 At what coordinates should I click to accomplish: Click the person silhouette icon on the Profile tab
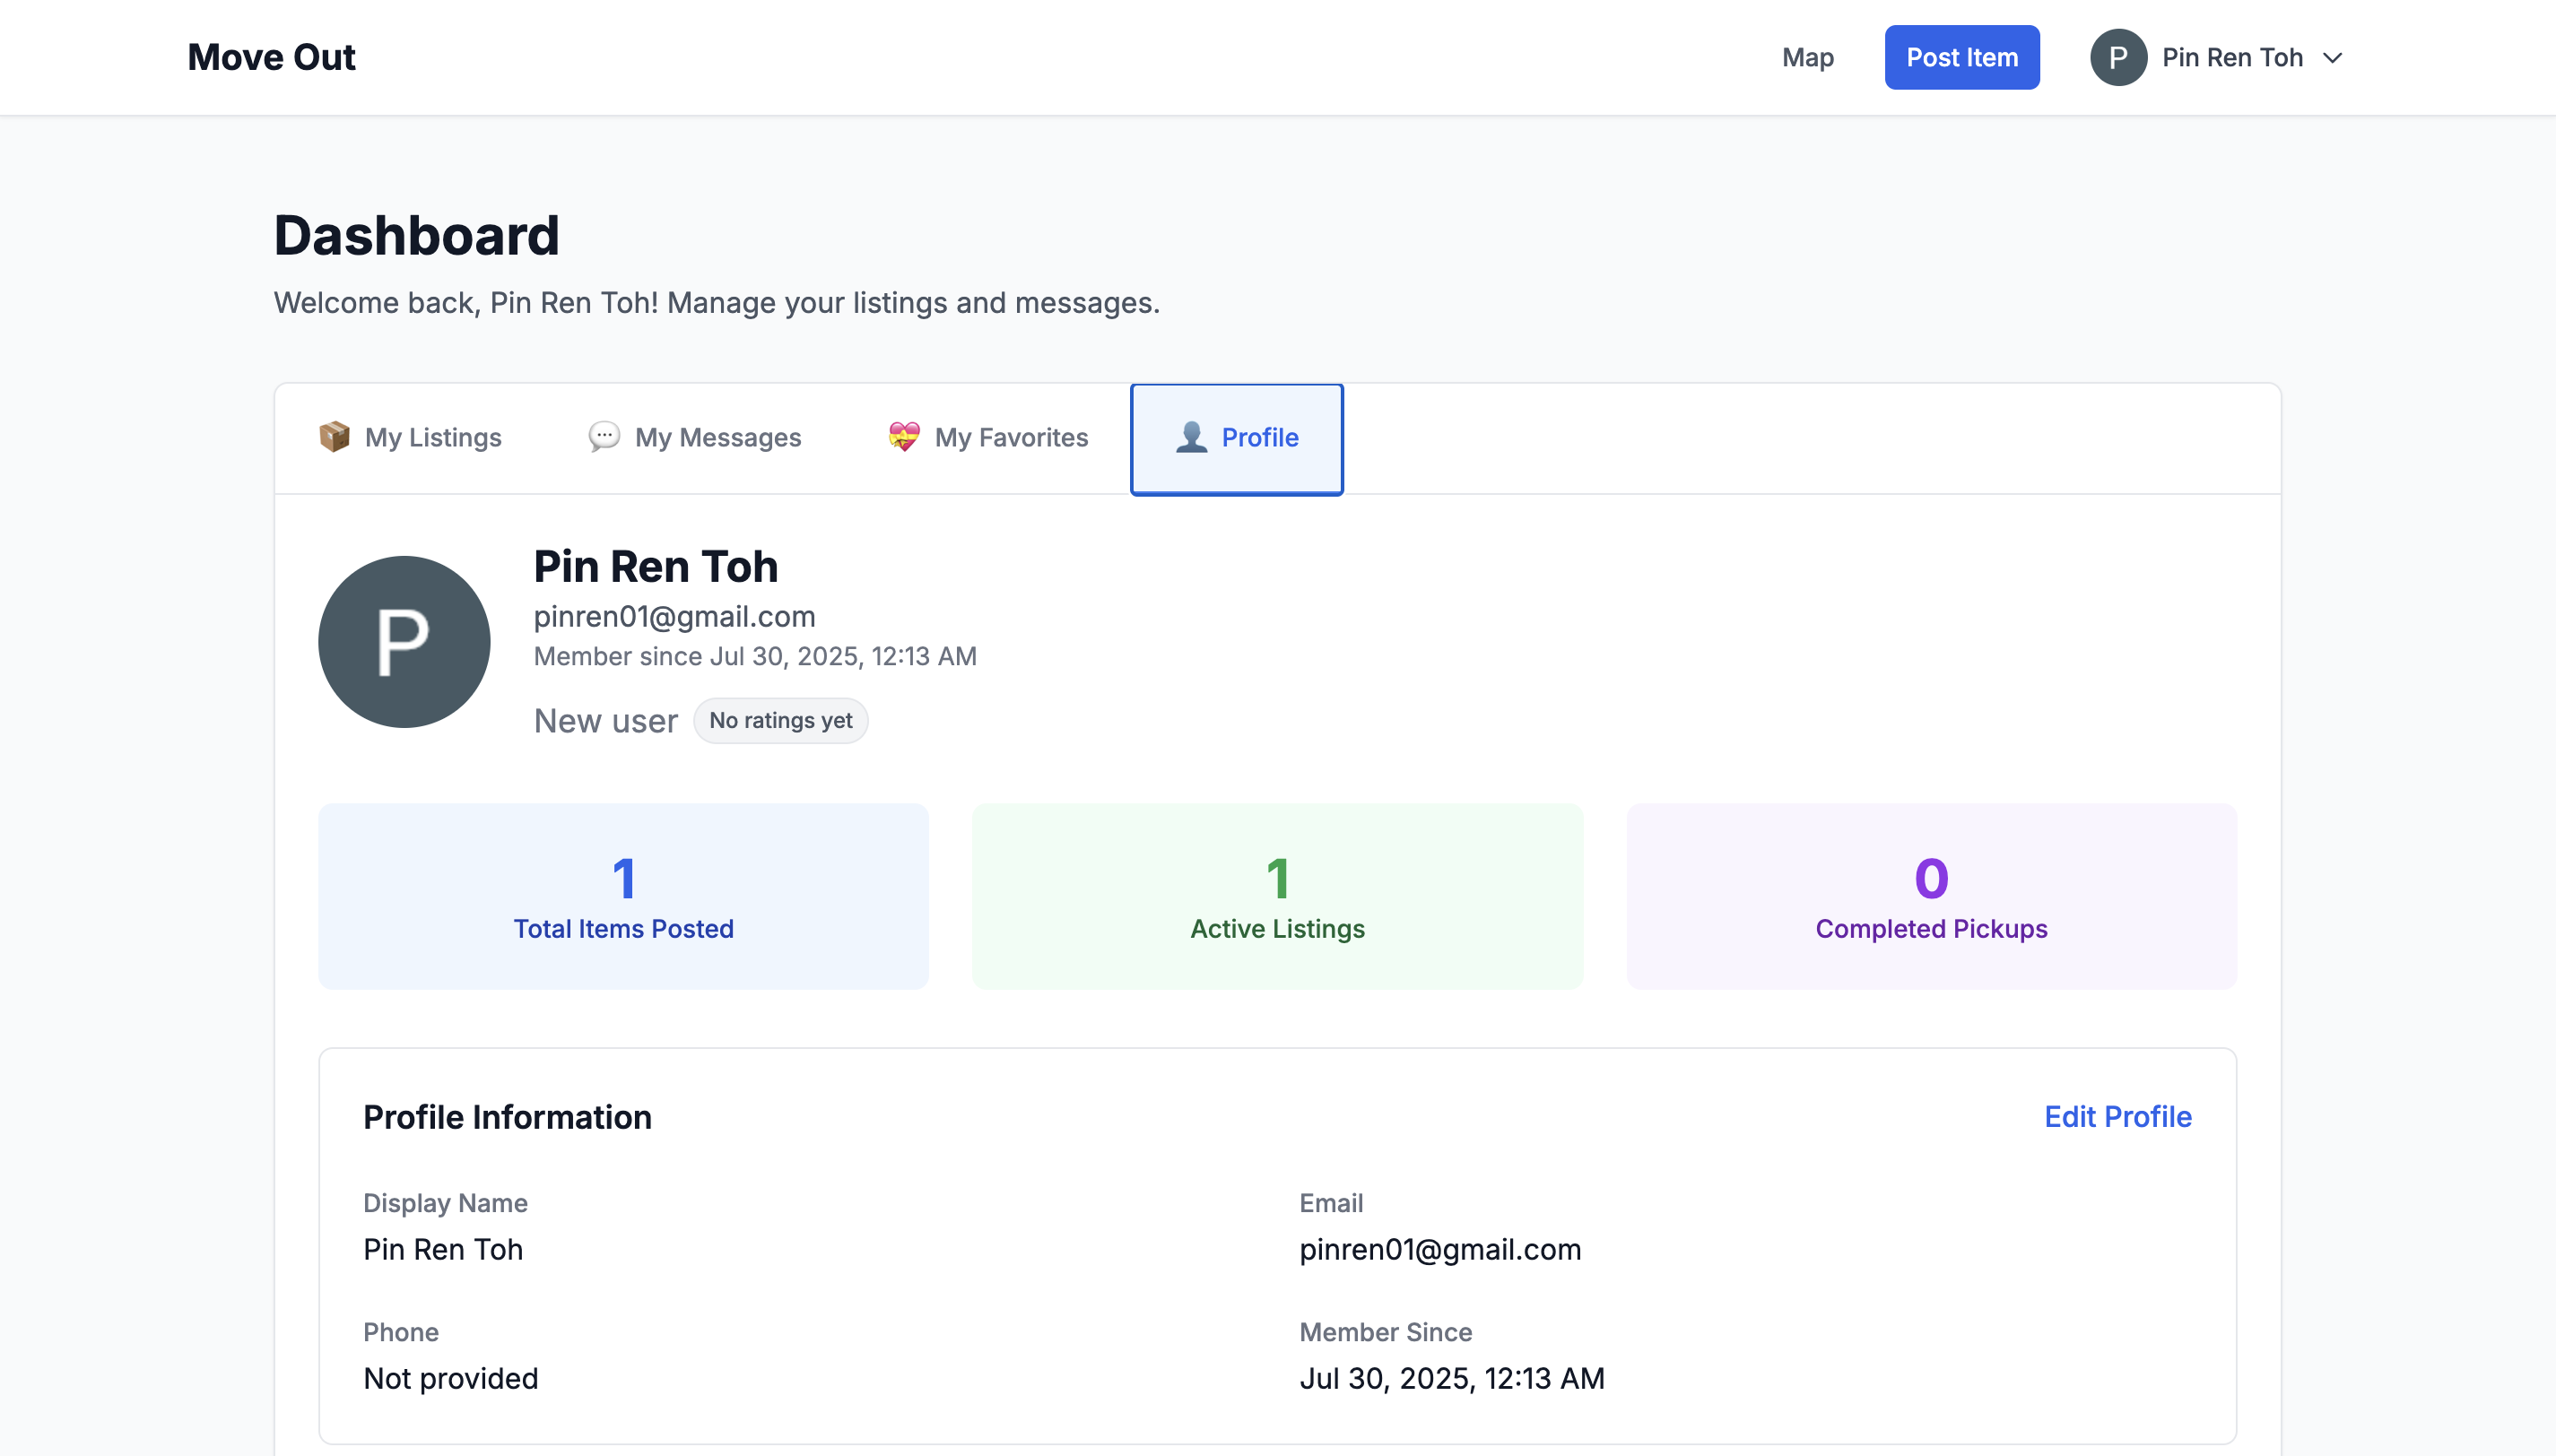click(1191, 437)
